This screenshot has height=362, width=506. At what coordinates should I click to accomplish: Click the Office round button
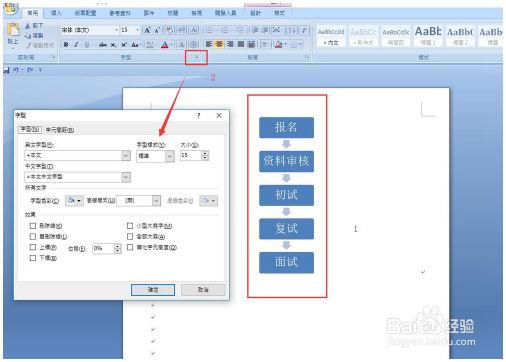click(x=11, y=9)
